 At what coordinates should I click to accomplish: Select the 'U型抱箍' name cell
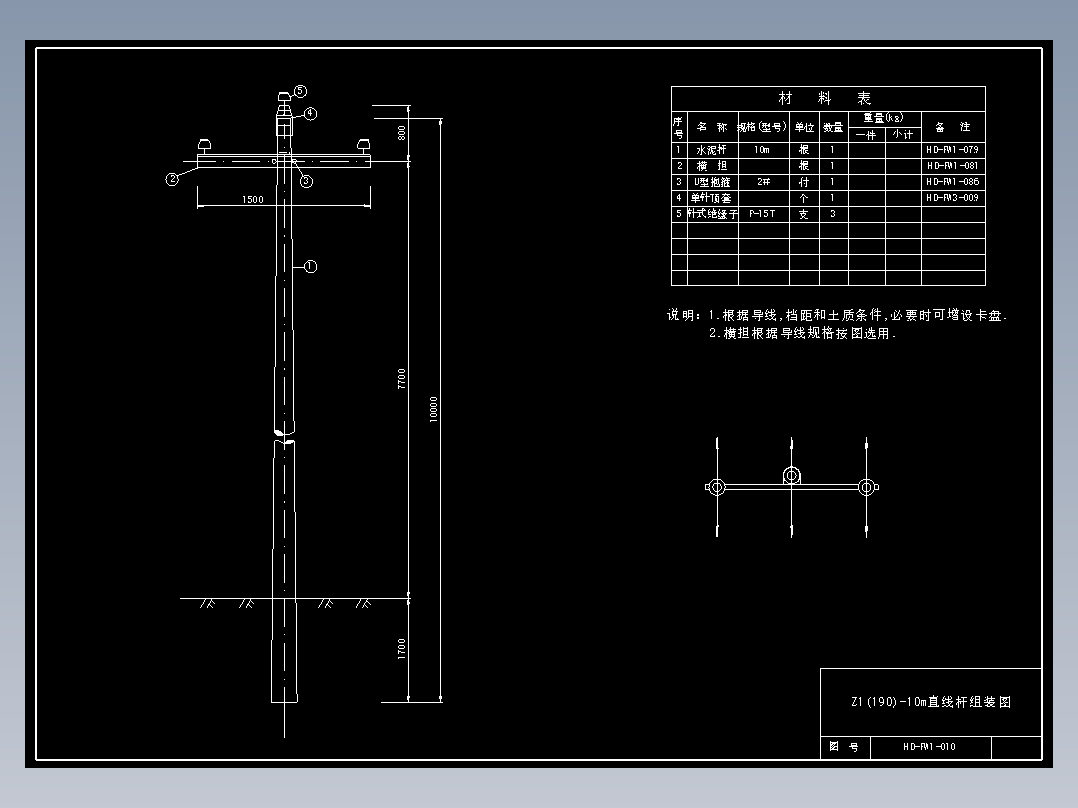pyautogui.click(x=712, y=182)
